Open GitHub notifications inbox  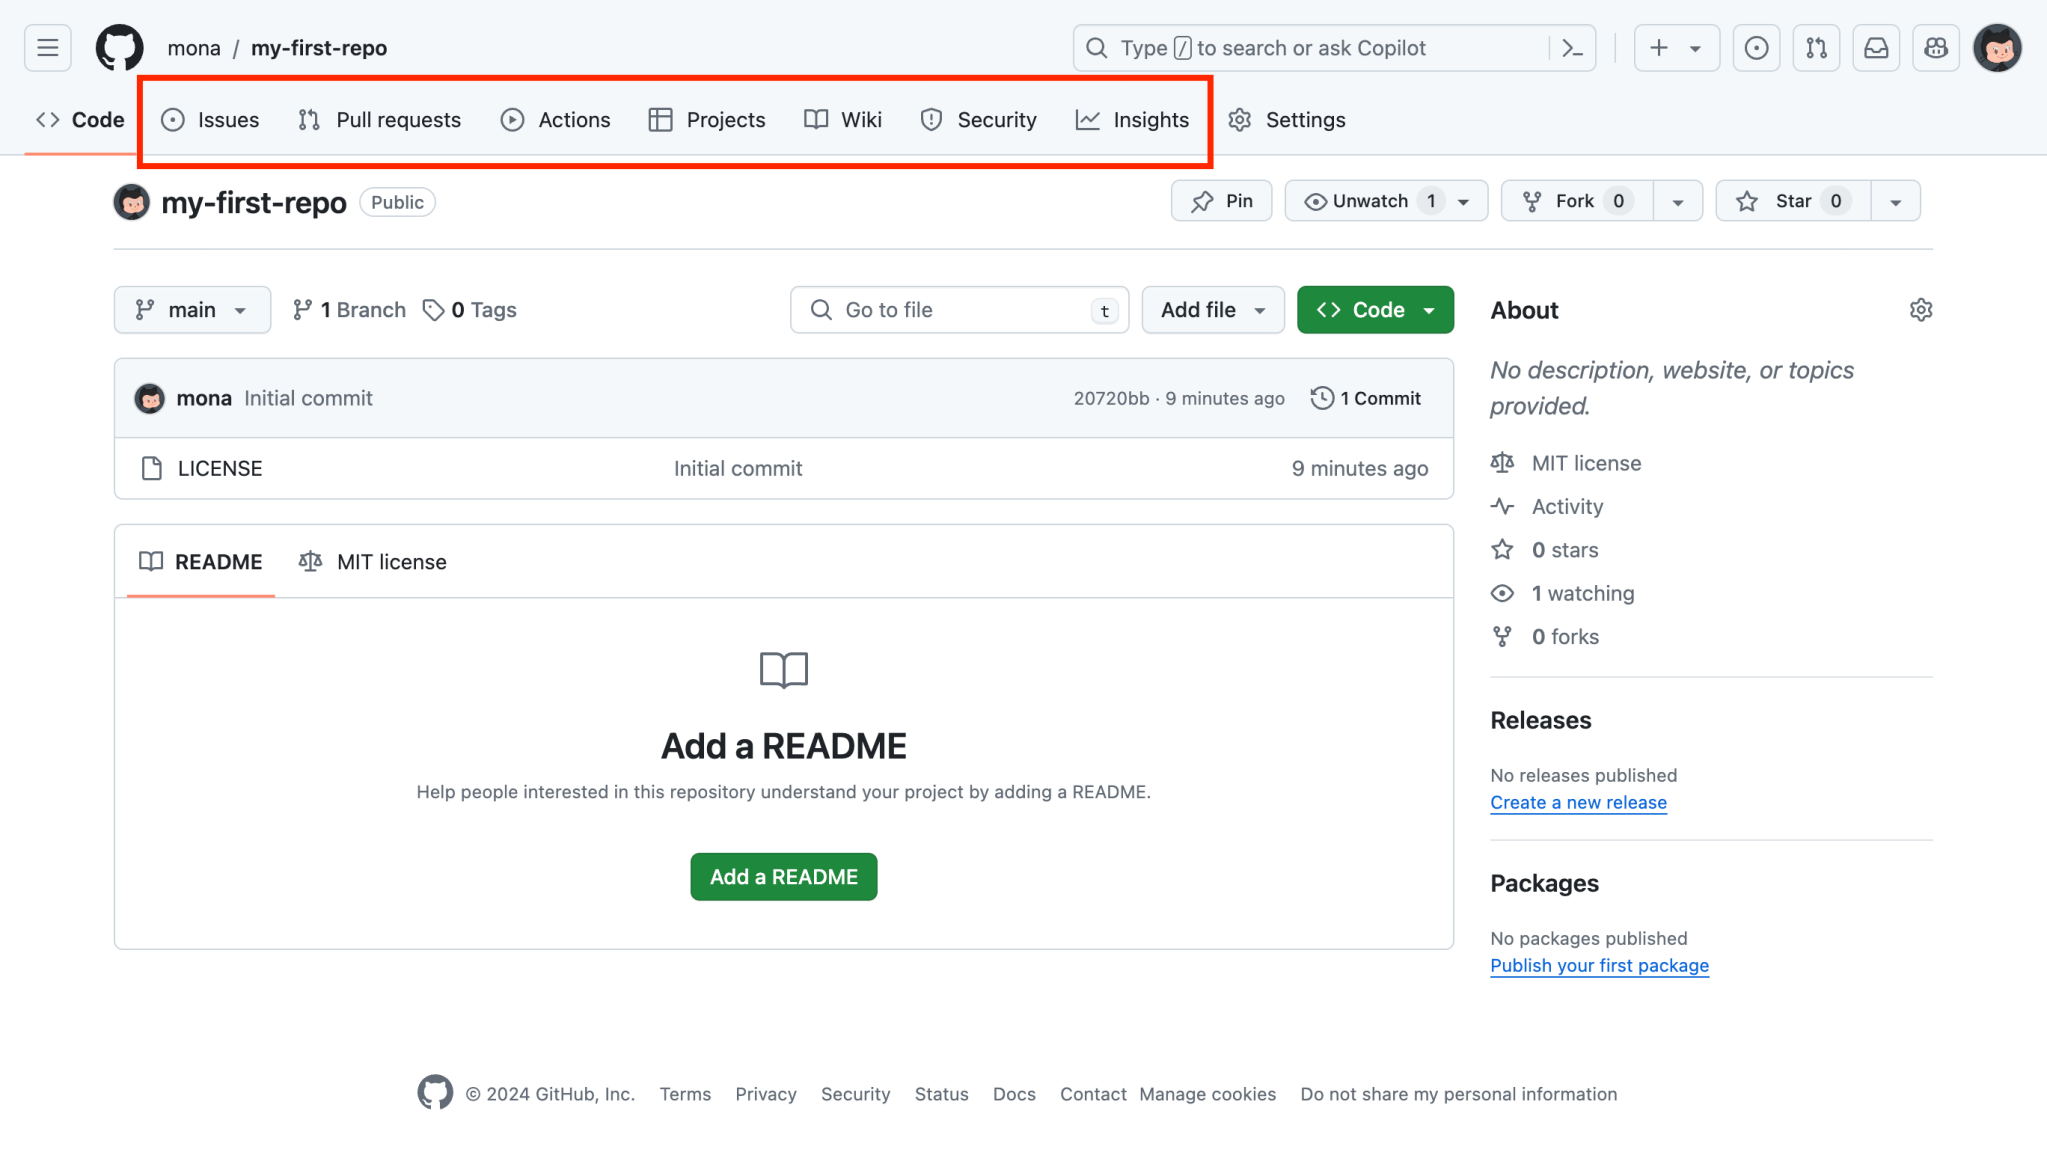pyautogui.click(x=1877, y=47)
